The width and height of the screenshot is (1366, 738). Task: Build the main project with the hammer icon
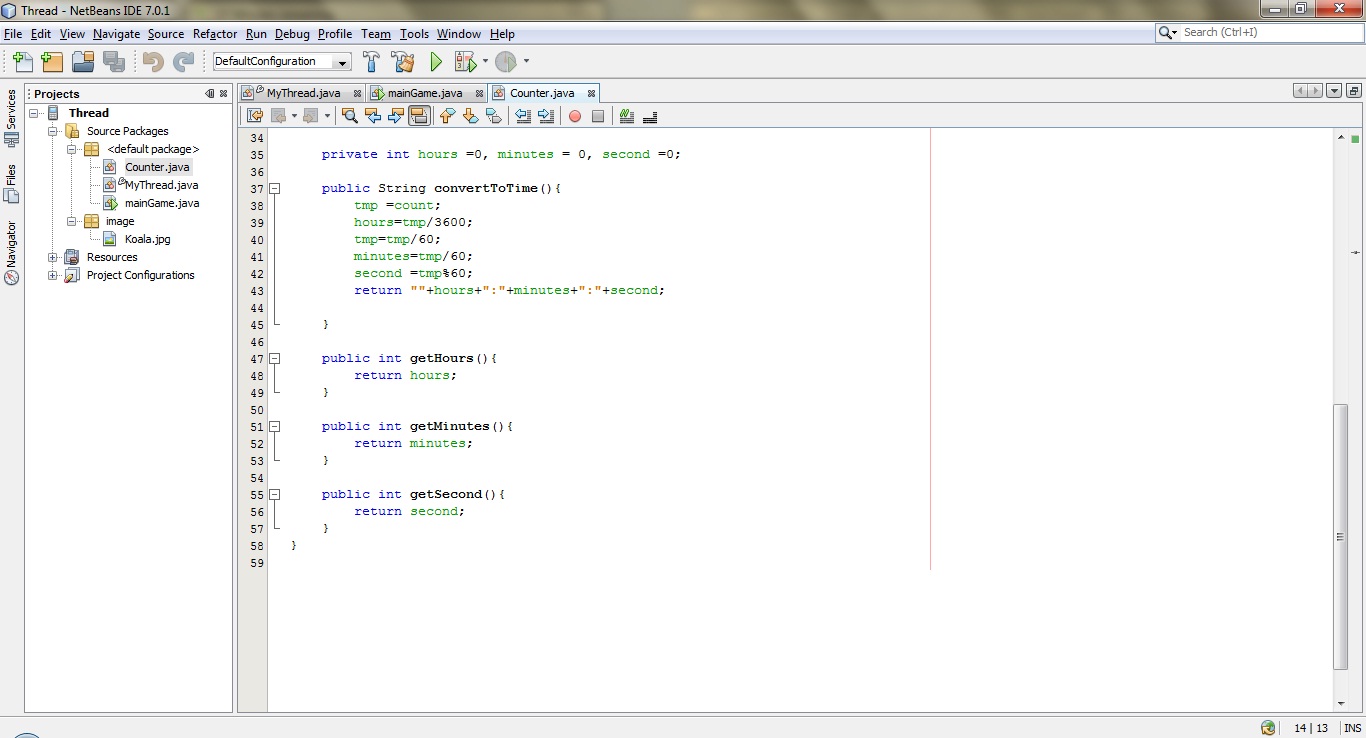point(371,62)
